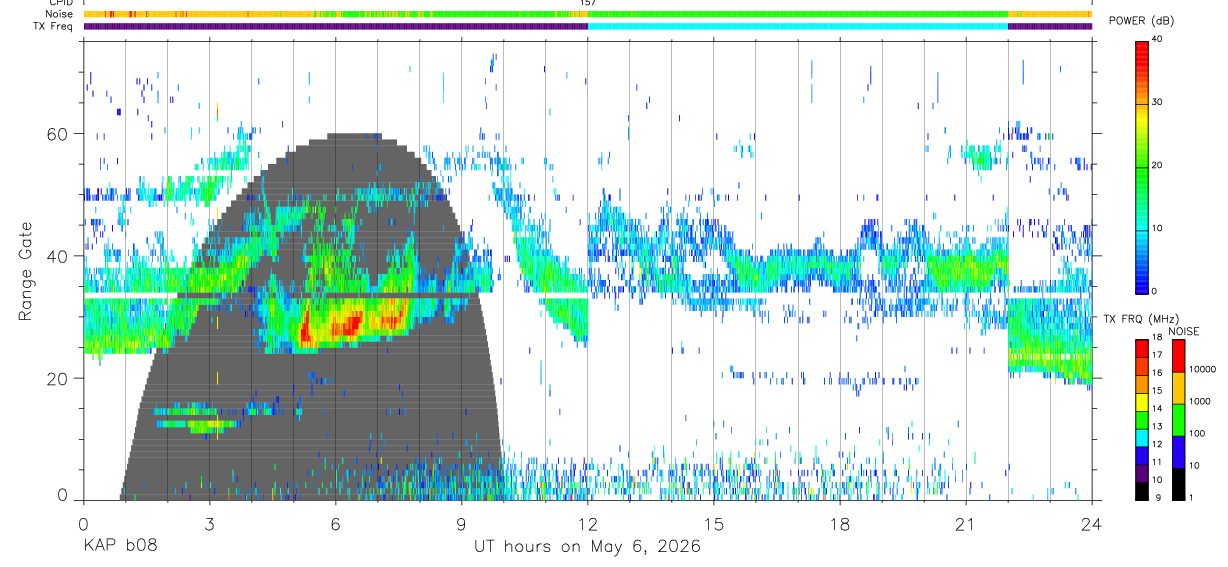Click the CPID row label at top
The image size is (1228, 567).
(x=61, y=3)
